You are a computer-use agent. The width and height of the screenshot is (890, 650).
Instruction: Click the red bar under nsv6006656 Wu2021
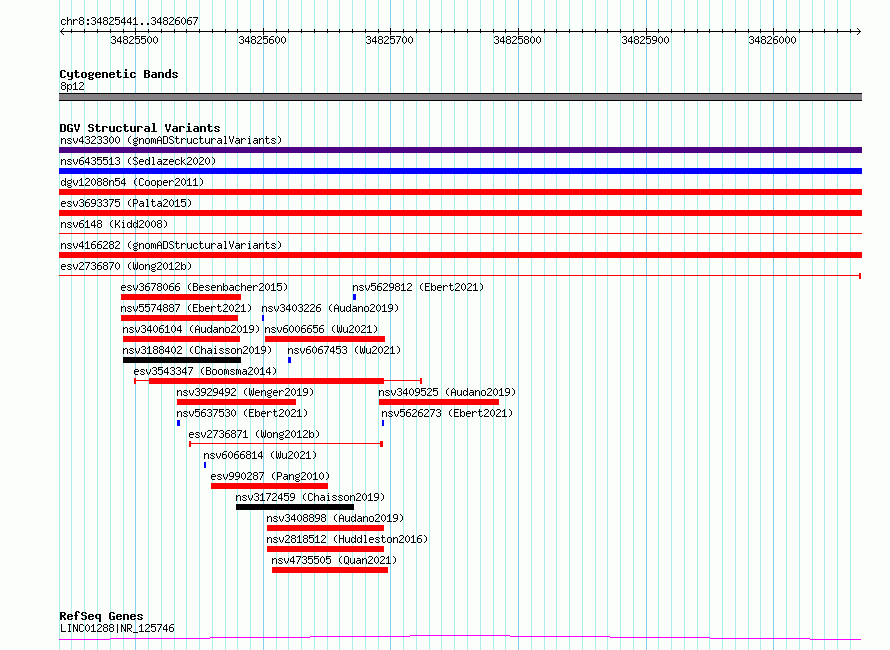pos(325,339)
